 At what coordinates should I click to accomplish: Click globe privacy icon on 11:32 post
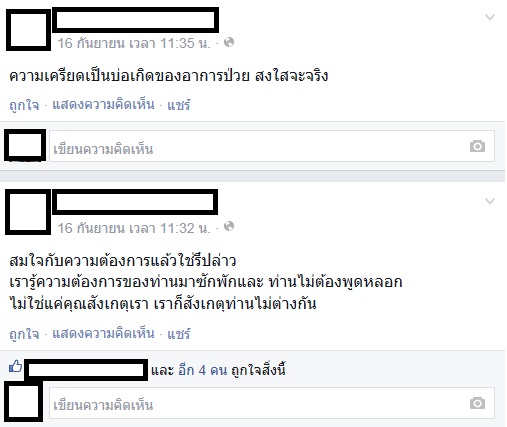pos(229,226)
